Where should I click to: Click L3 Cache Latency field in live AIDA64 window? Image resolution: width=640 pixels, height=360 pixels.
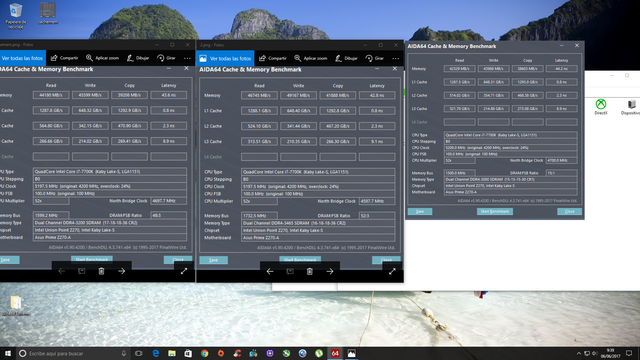[x=561, y=109]
